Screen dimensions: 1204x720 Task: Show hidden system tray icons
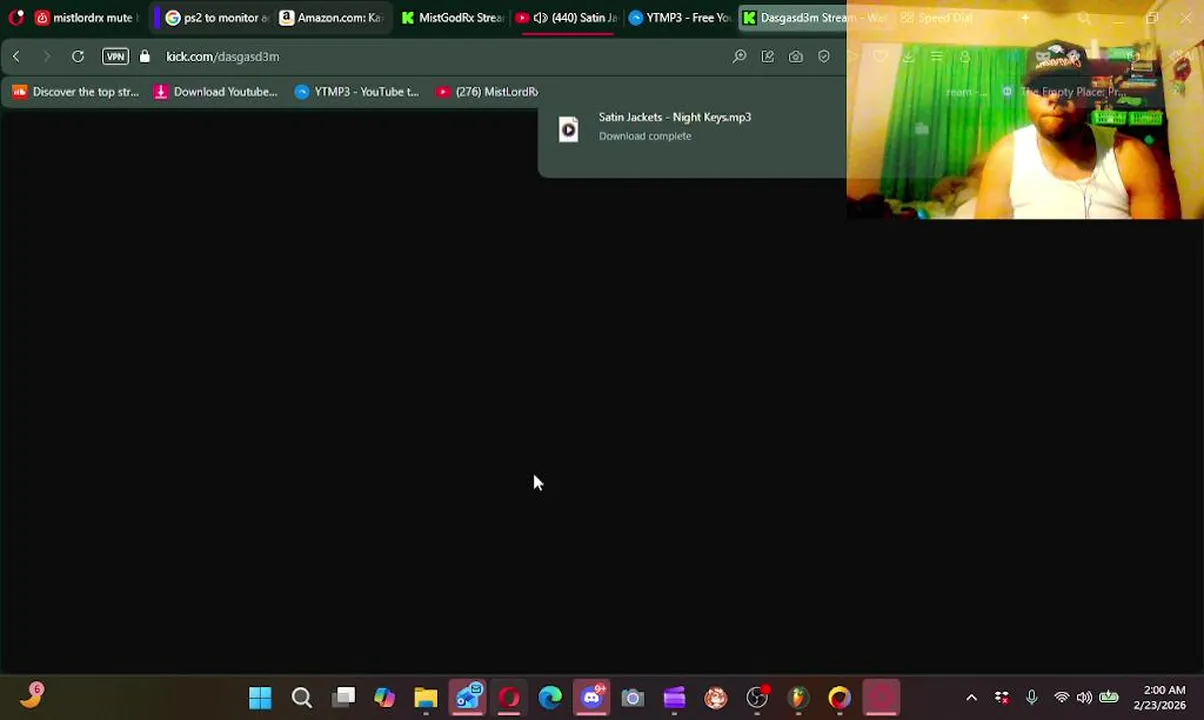tap(971, 698)
